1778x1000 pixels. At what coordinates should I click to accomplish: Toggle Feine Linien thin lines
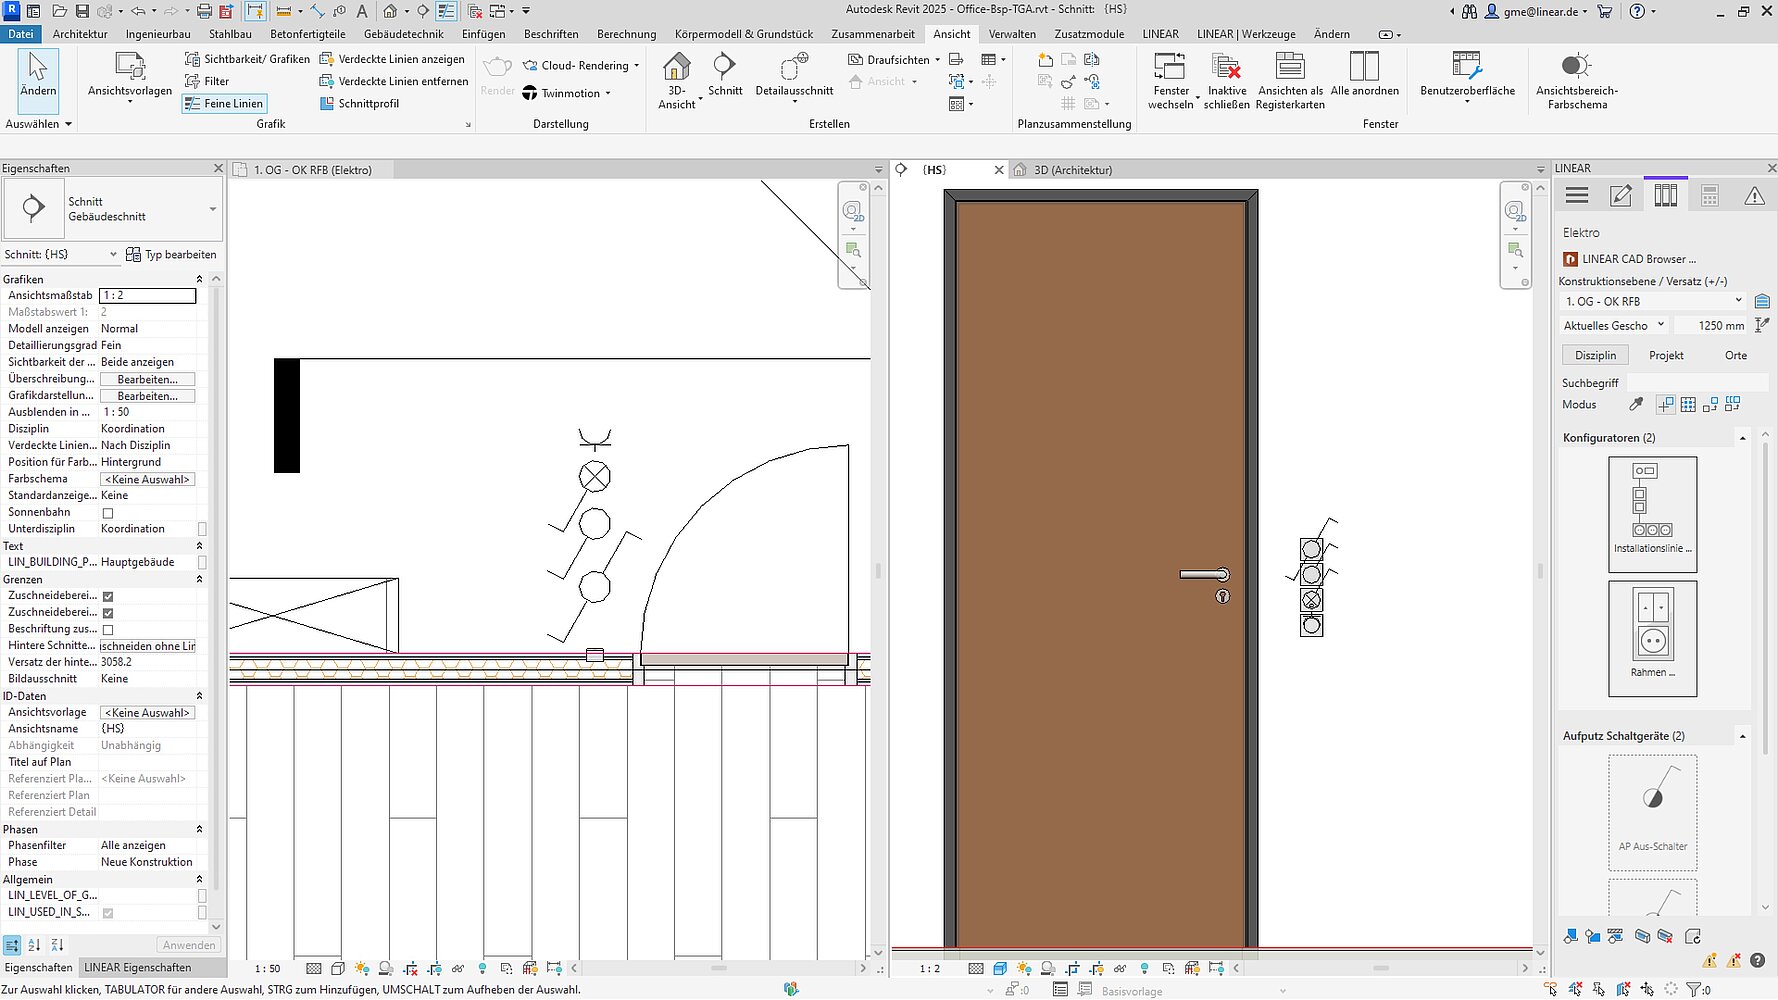click(225, 104)
